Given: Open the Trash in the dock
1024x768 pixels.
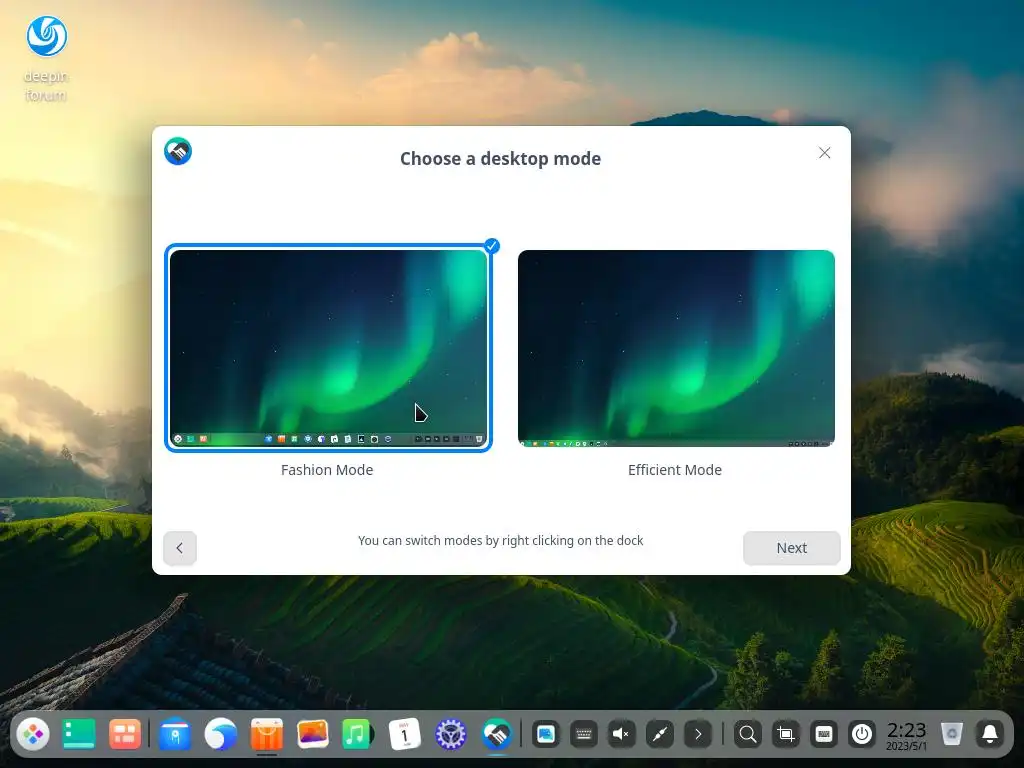Looking at the screenshot, I should tap(952, 734).
